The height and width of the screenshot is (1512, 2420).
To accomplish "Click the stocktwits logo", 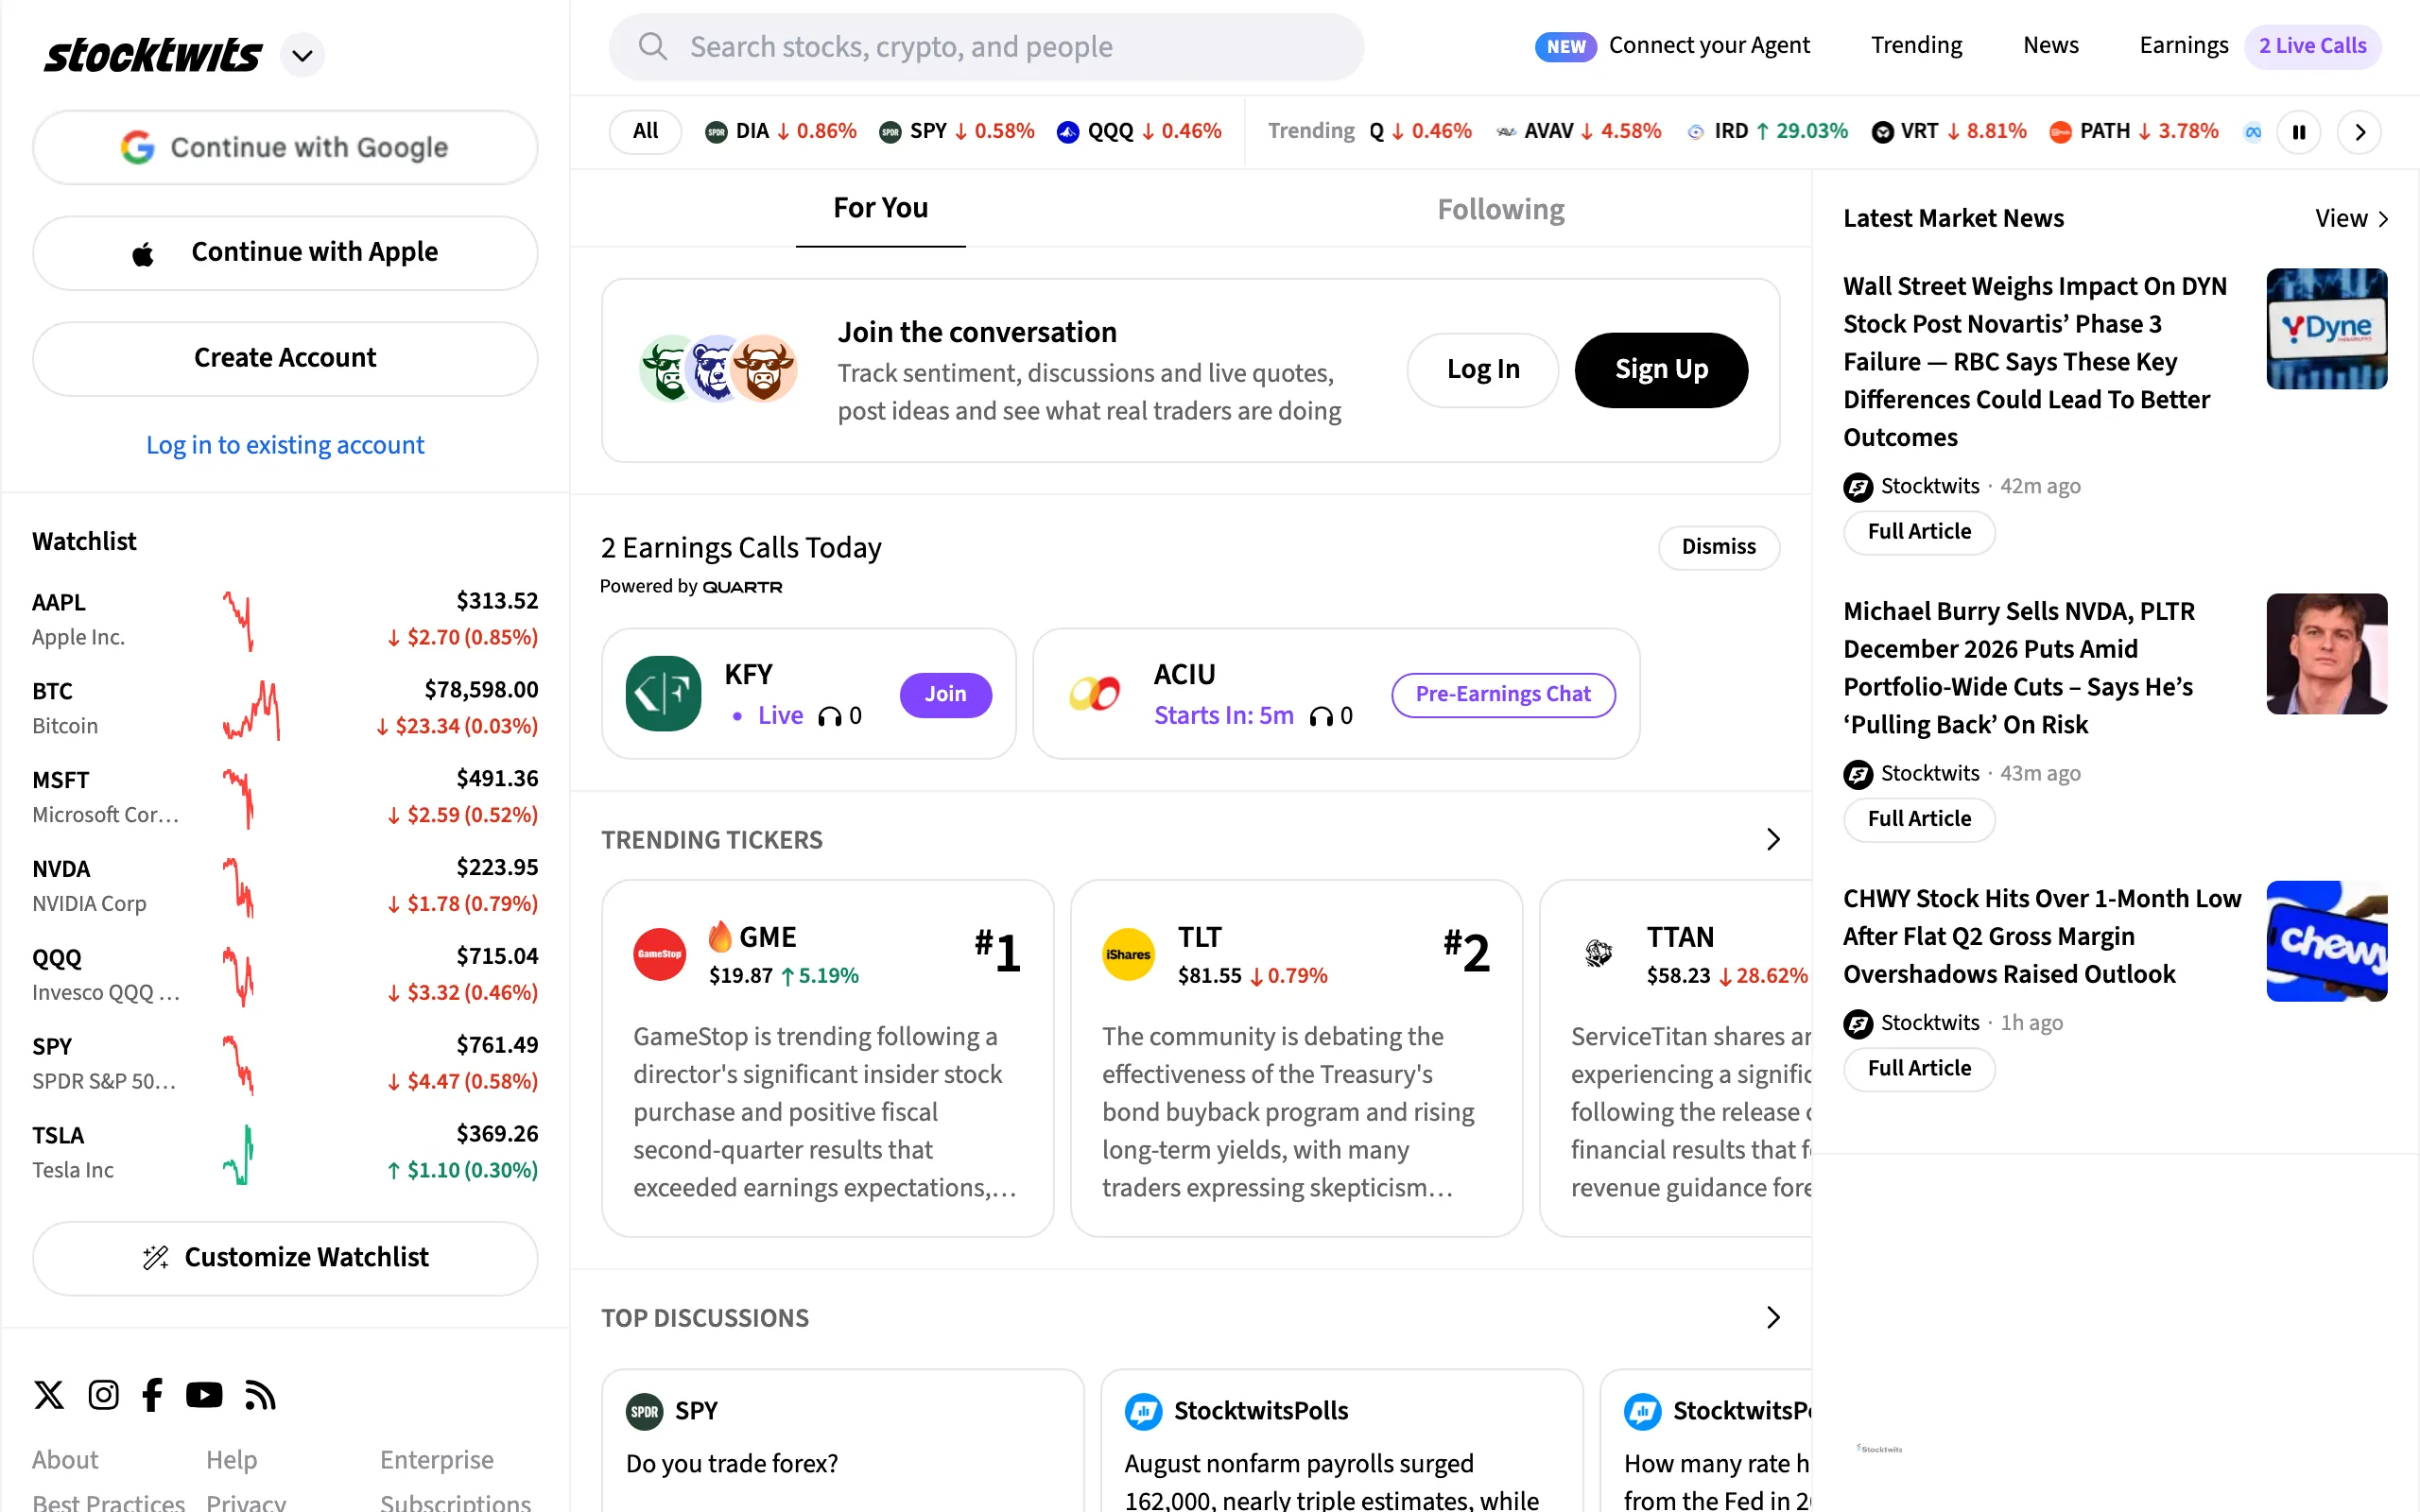I will [153, 54].
